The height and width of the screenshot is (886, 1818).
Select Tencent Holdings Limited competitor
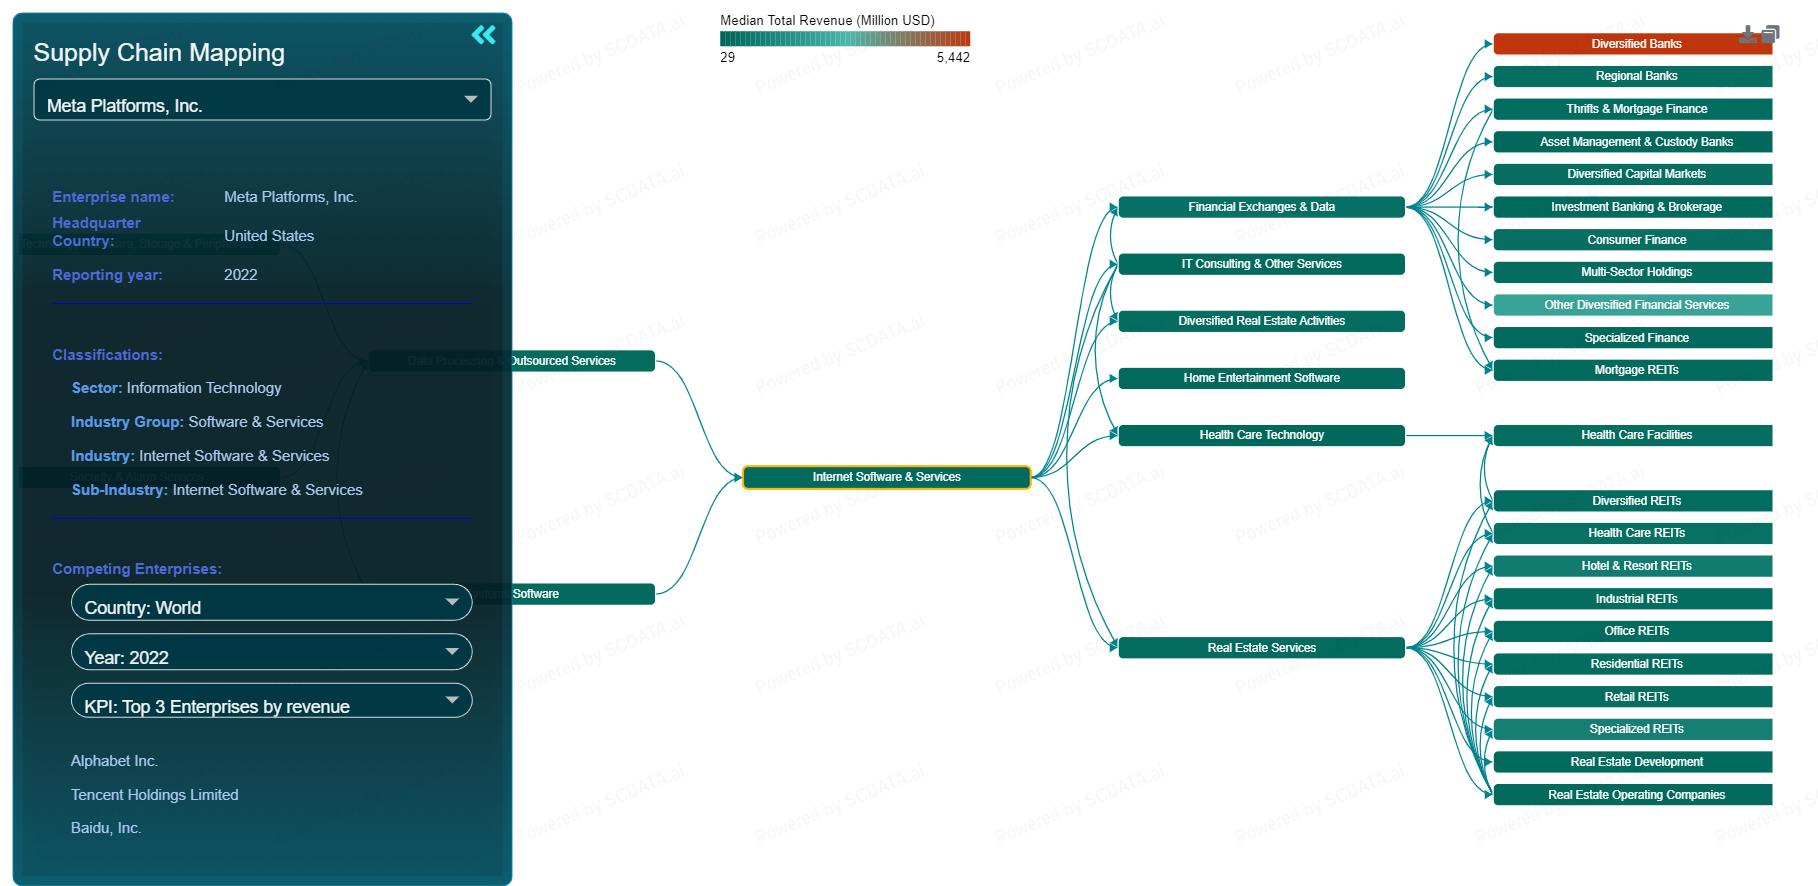154,795
